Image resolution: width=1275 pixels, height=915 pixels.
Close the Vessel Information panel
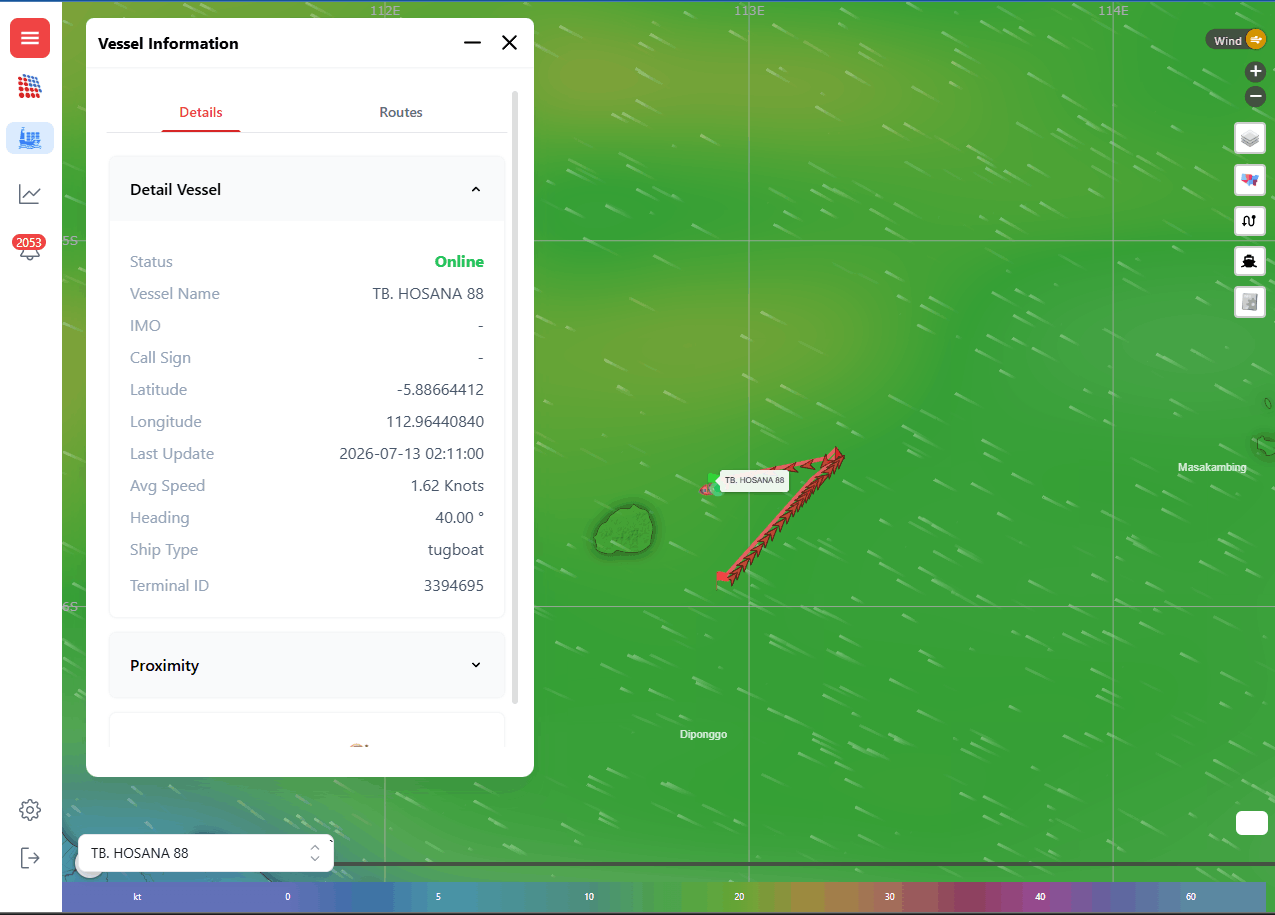[510, 42]
